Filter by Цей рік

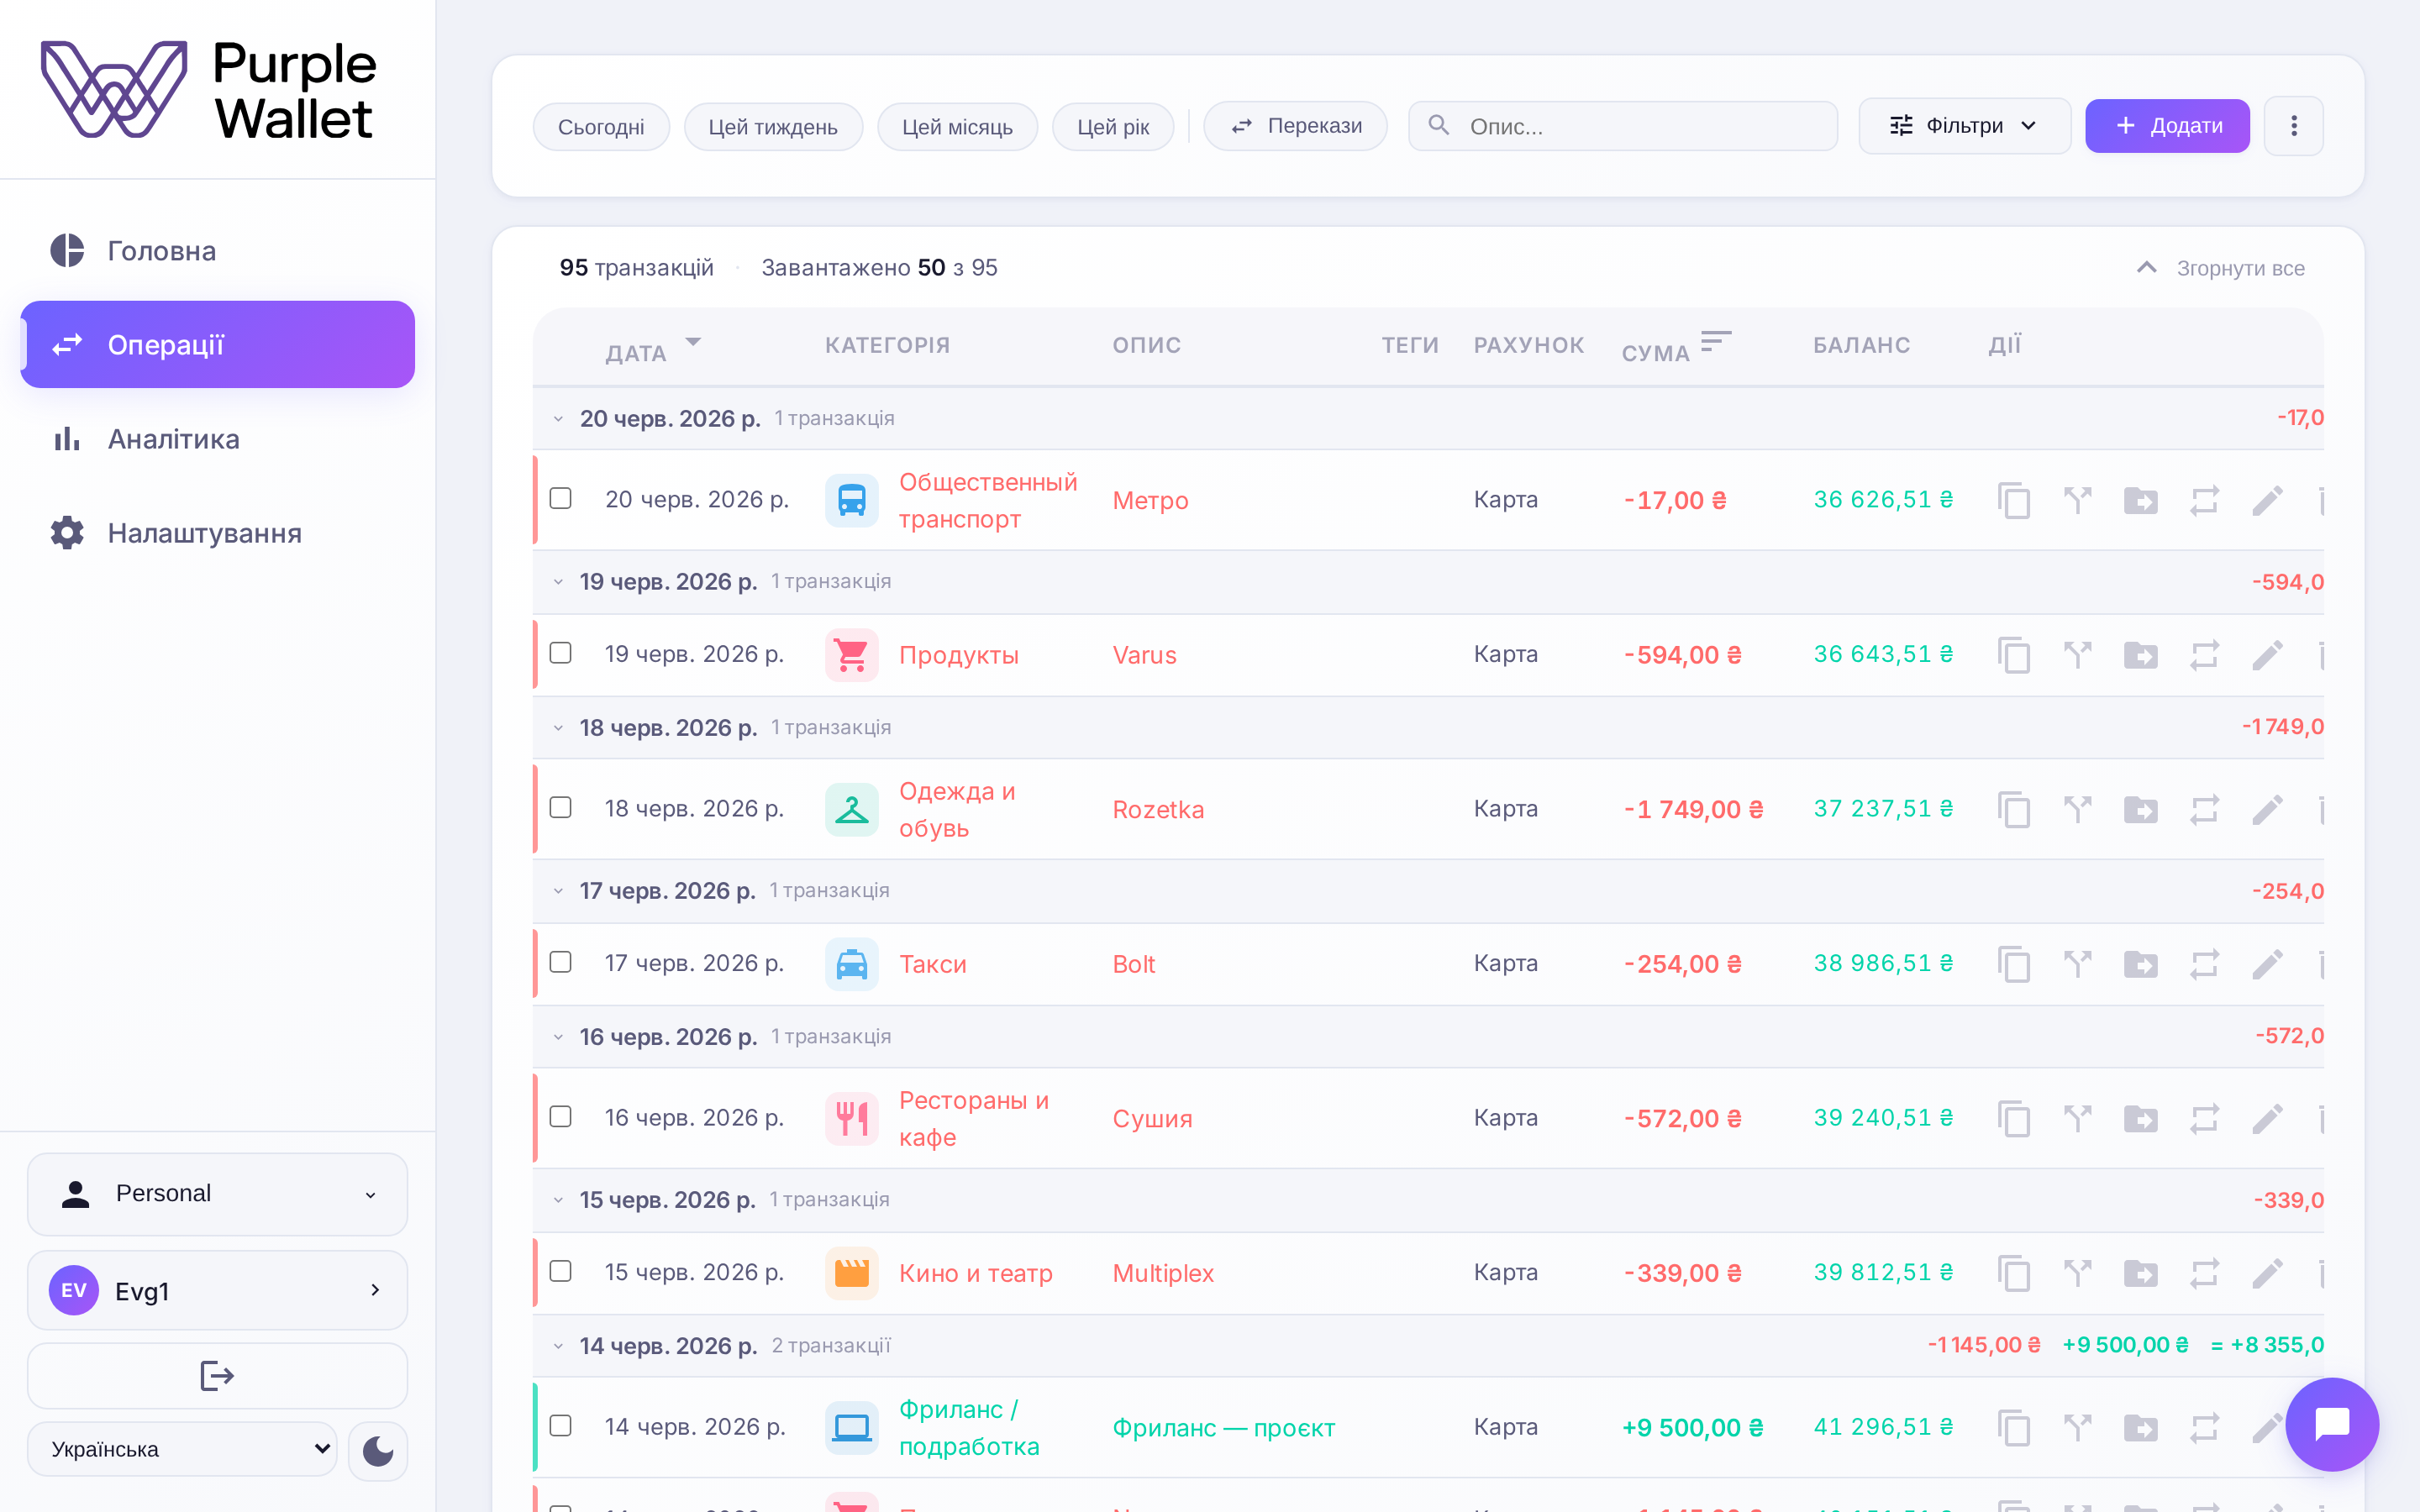point(1113,127)
